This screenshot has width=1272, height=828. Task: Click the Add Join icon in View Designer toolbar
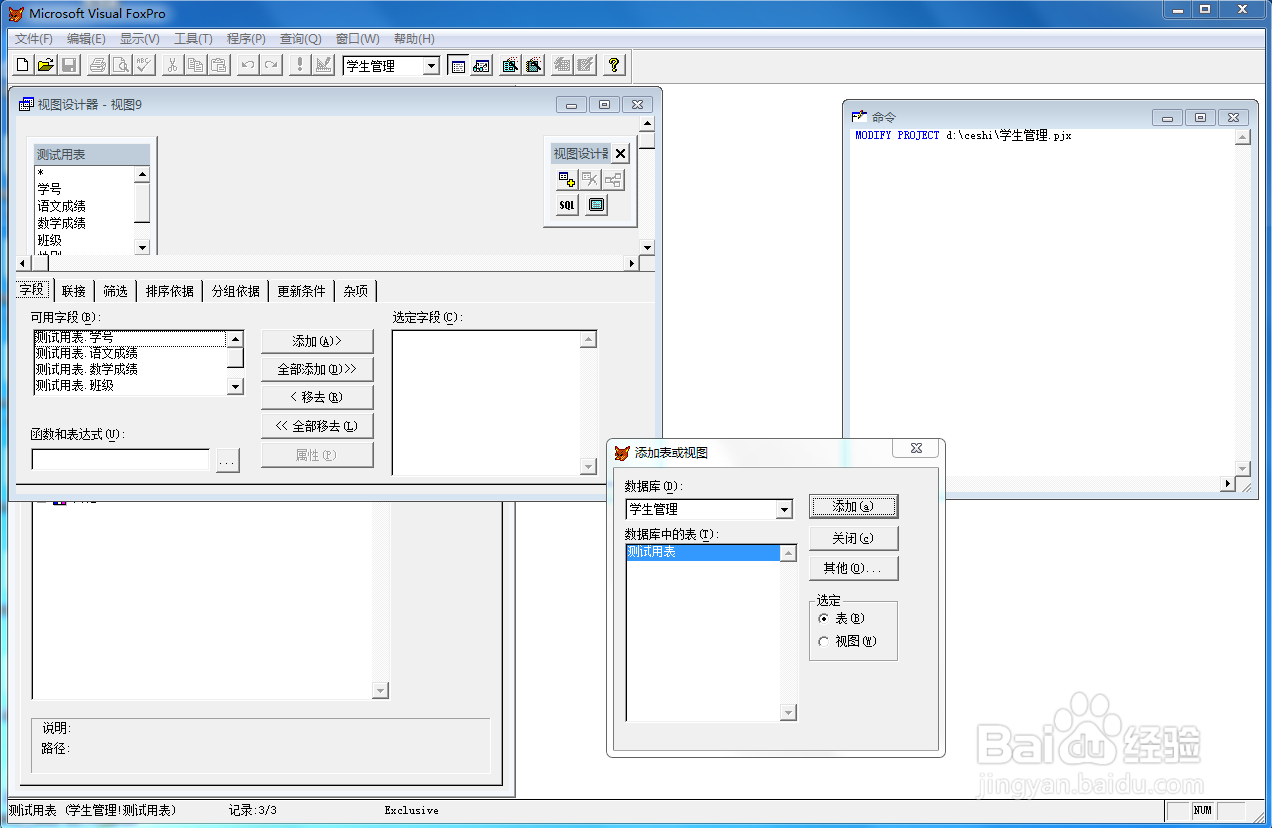point(613,180)
